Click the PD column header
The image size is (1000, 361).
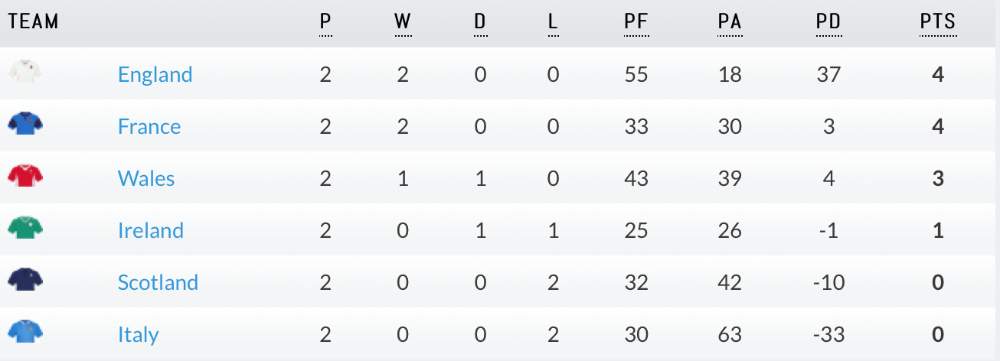(x=828, y=22)
